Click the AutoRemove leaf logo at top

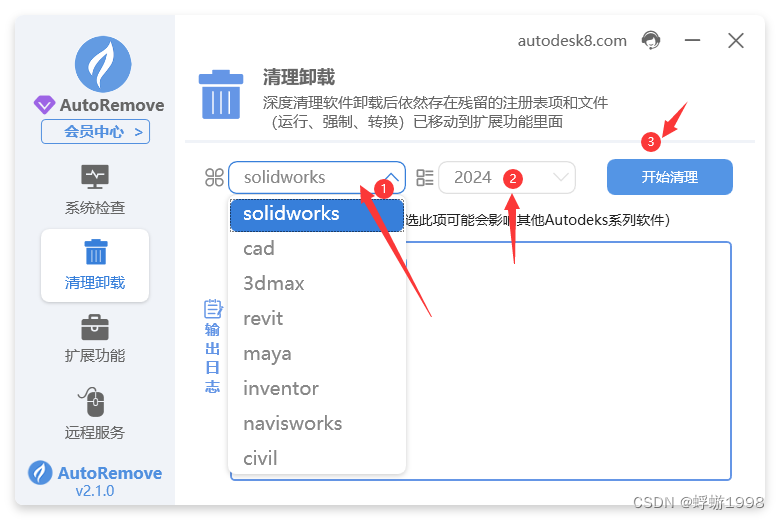pos(103,64)
